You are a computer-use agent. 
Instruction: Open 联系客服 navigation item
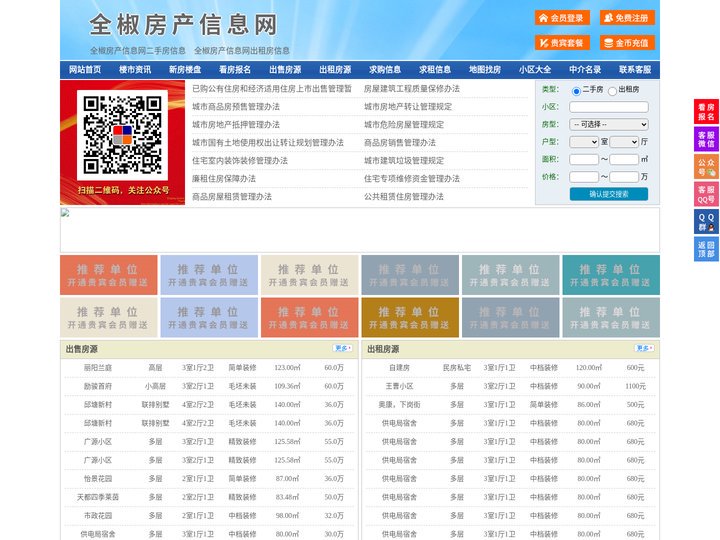coord(635,69)
